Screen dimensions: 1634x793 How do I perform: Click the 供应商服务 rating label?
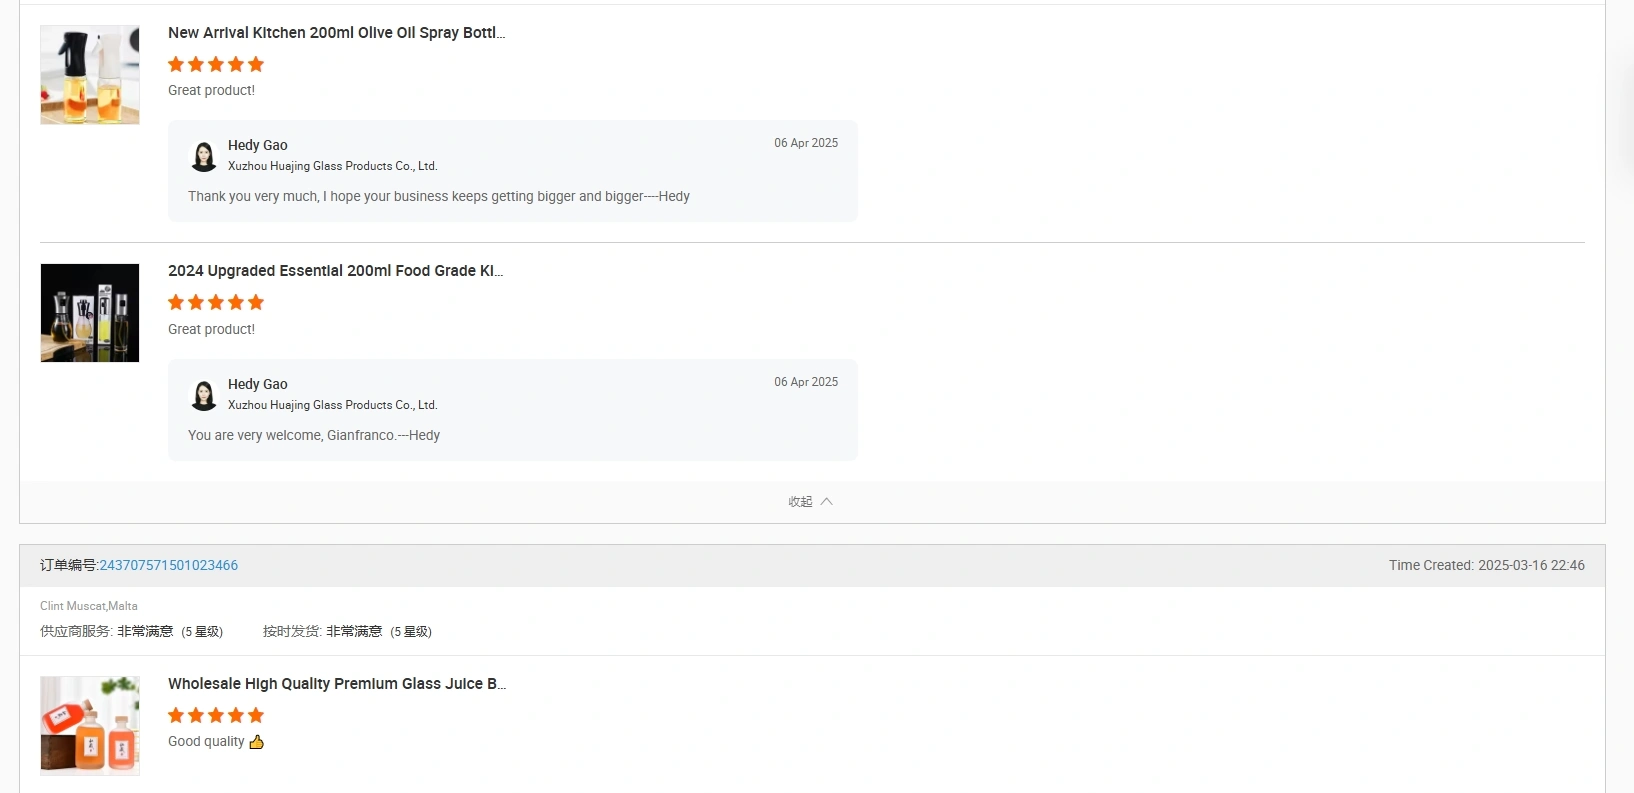(76, 631)
